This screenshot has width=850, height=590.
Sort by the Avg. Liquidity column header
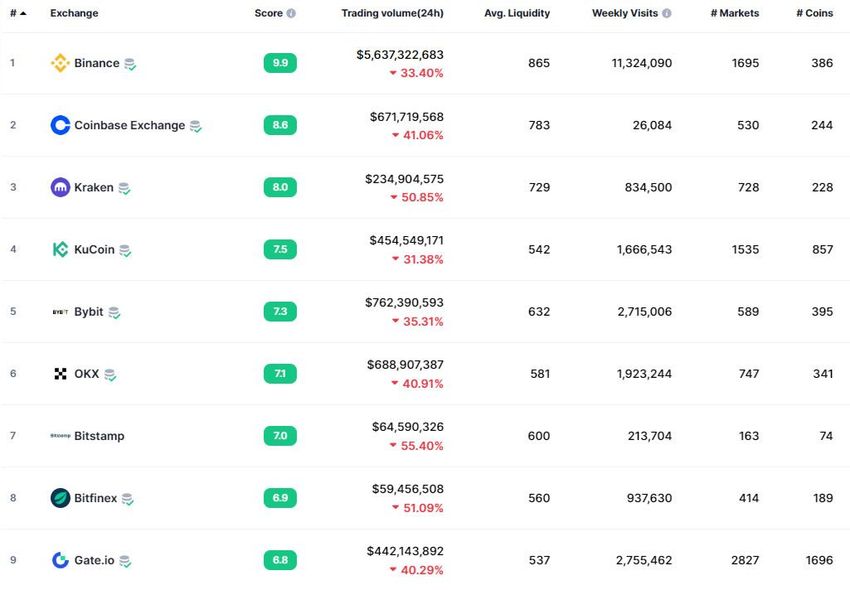(x=516, y=13)
